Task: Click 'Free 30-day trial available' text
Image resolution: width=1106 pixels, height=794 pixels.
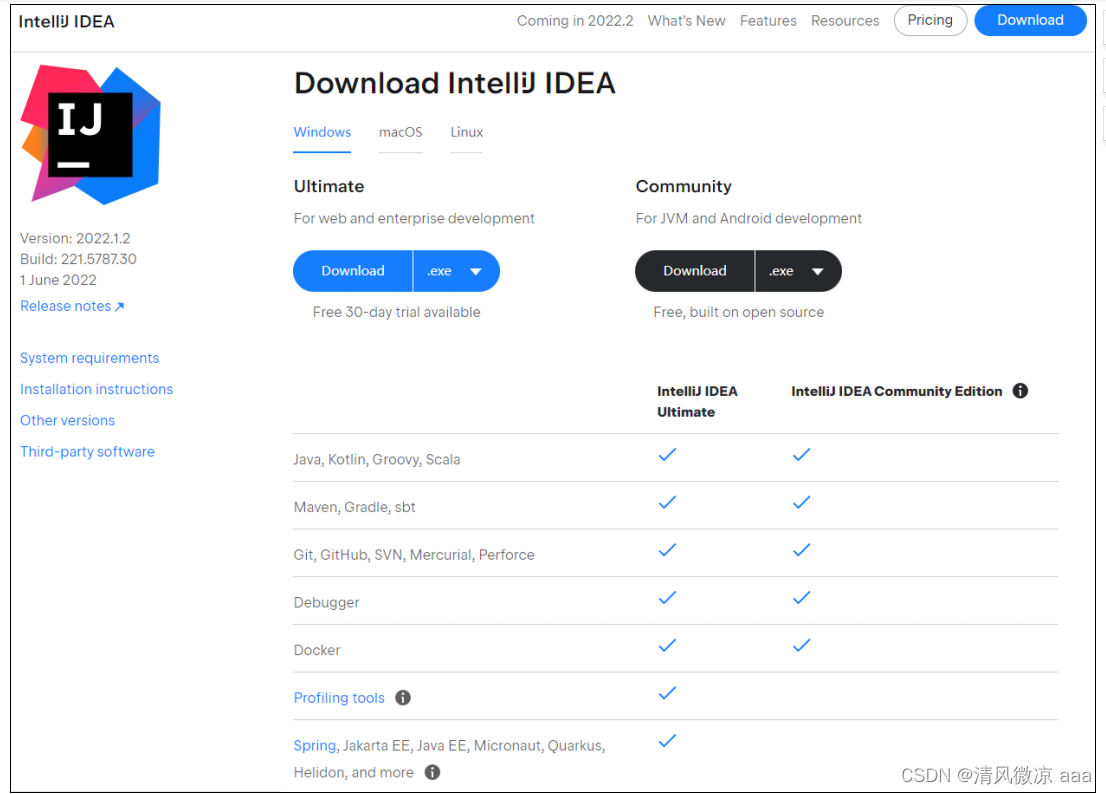Action: tap(396, 312)
